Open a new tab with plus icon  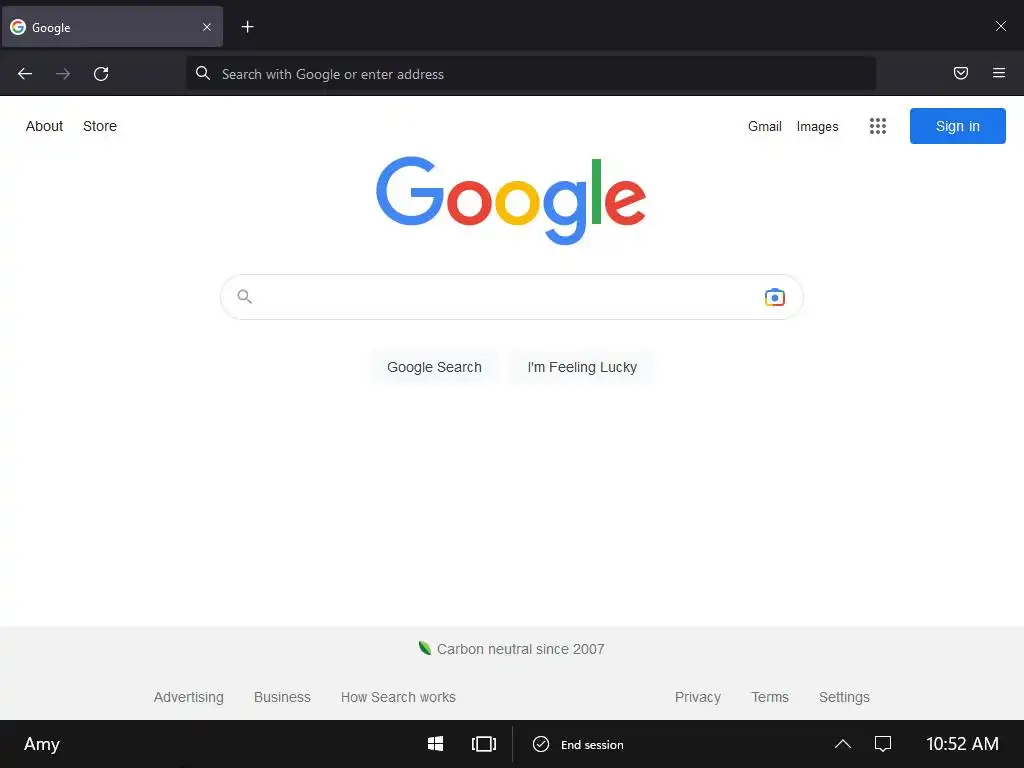tap(247, 27)
